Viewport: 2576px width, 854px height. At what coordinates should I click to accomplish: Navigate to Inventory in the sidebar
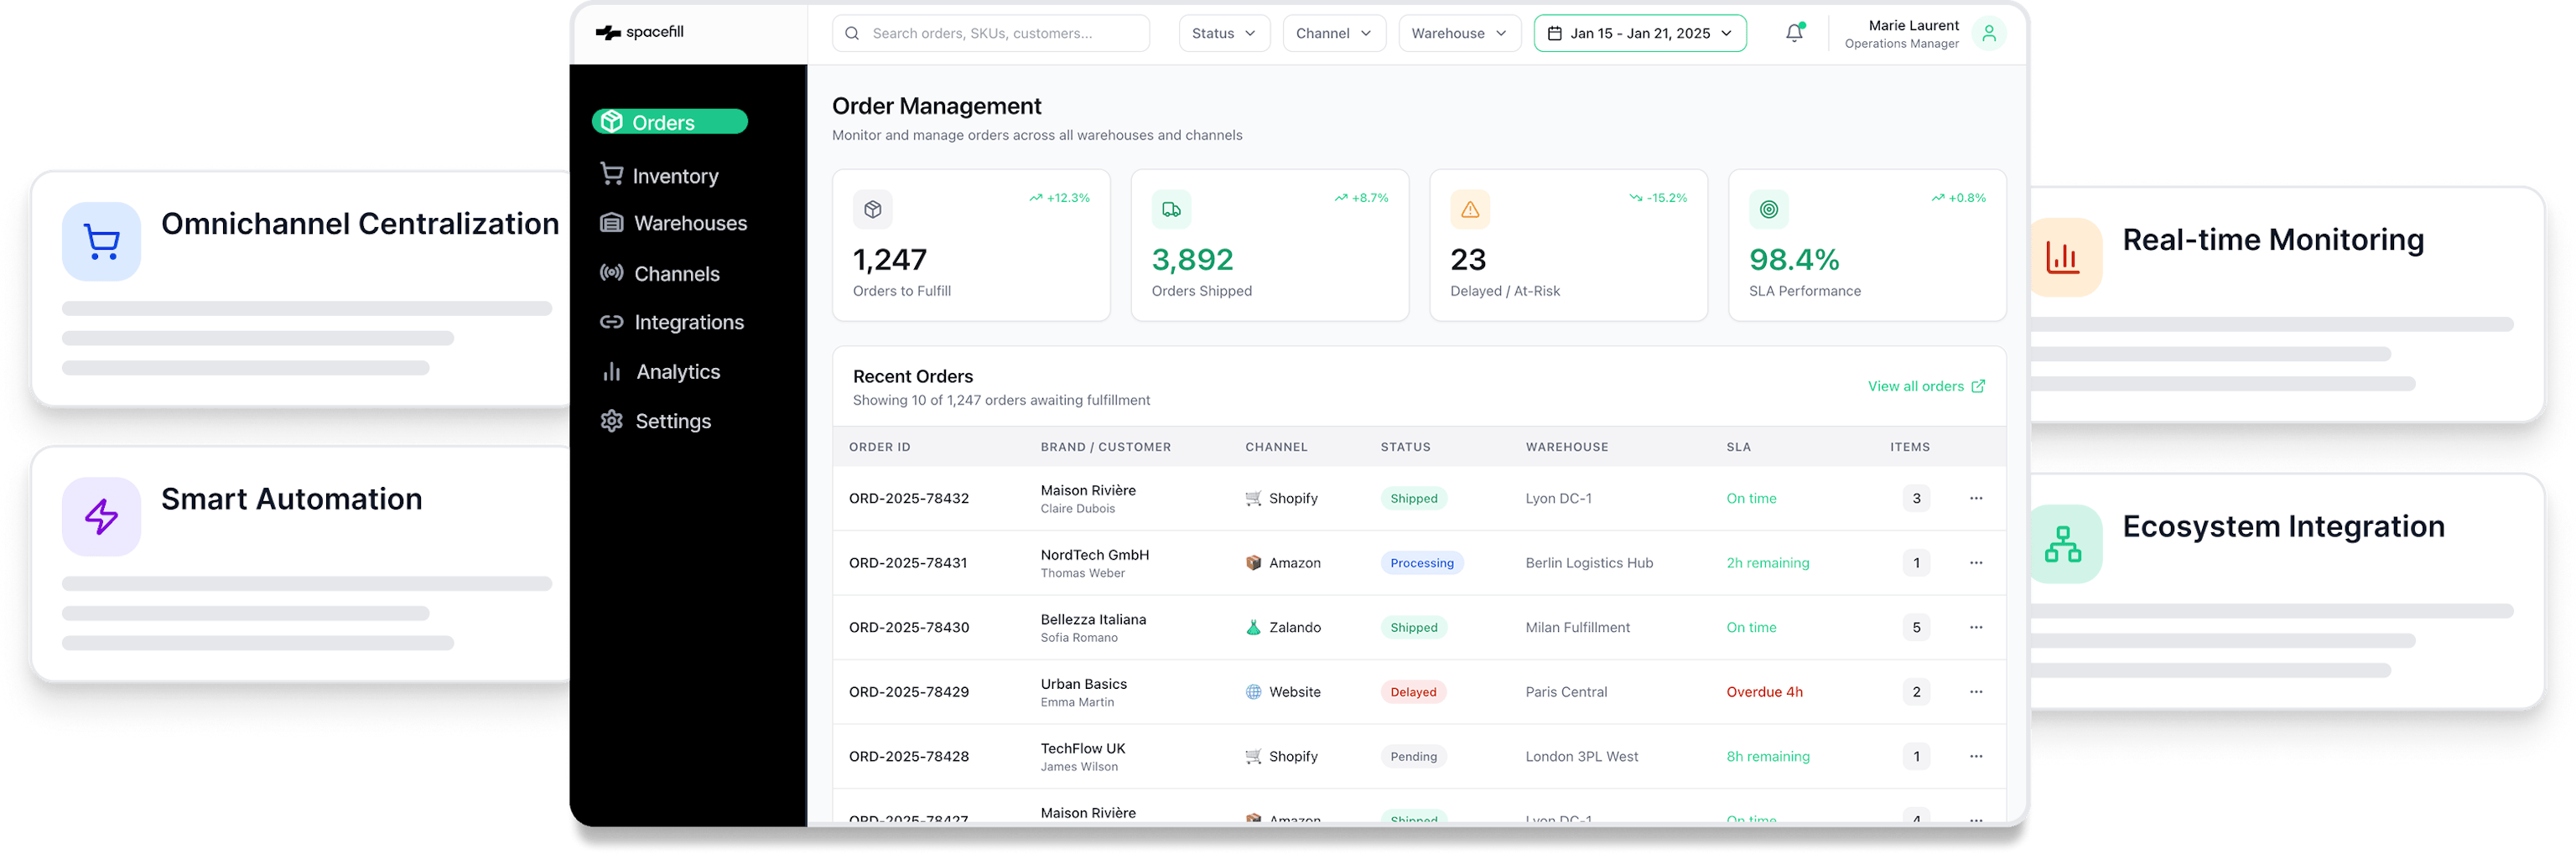[x=674, y=176]
